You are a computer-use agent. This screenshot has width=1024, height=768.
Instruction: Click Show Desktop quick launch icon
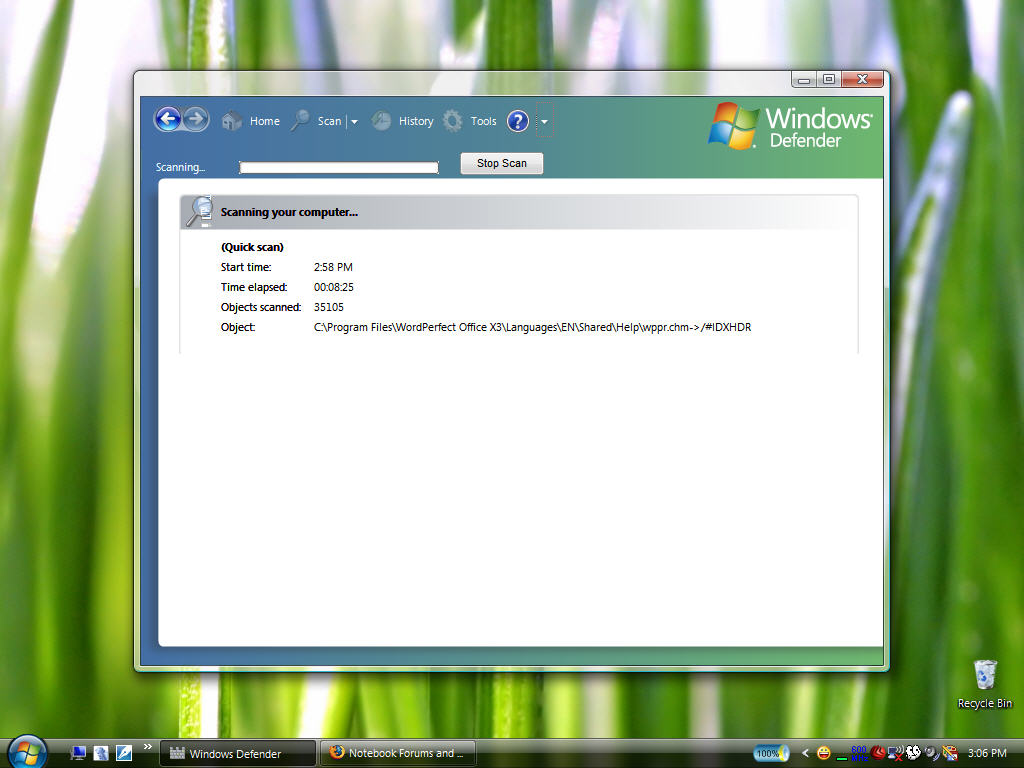[x=78, y=753]
